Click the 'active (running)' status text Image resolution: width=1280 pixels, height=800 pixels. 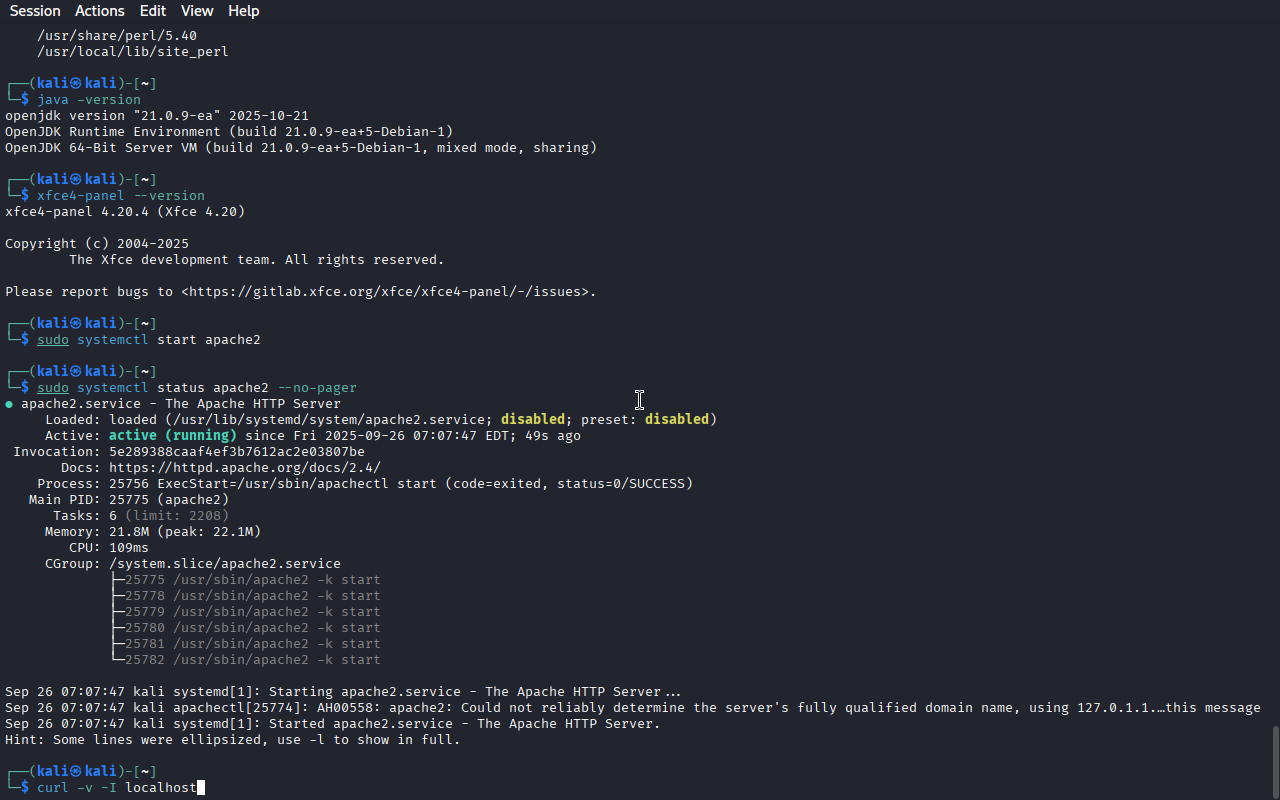pos(173,436)
